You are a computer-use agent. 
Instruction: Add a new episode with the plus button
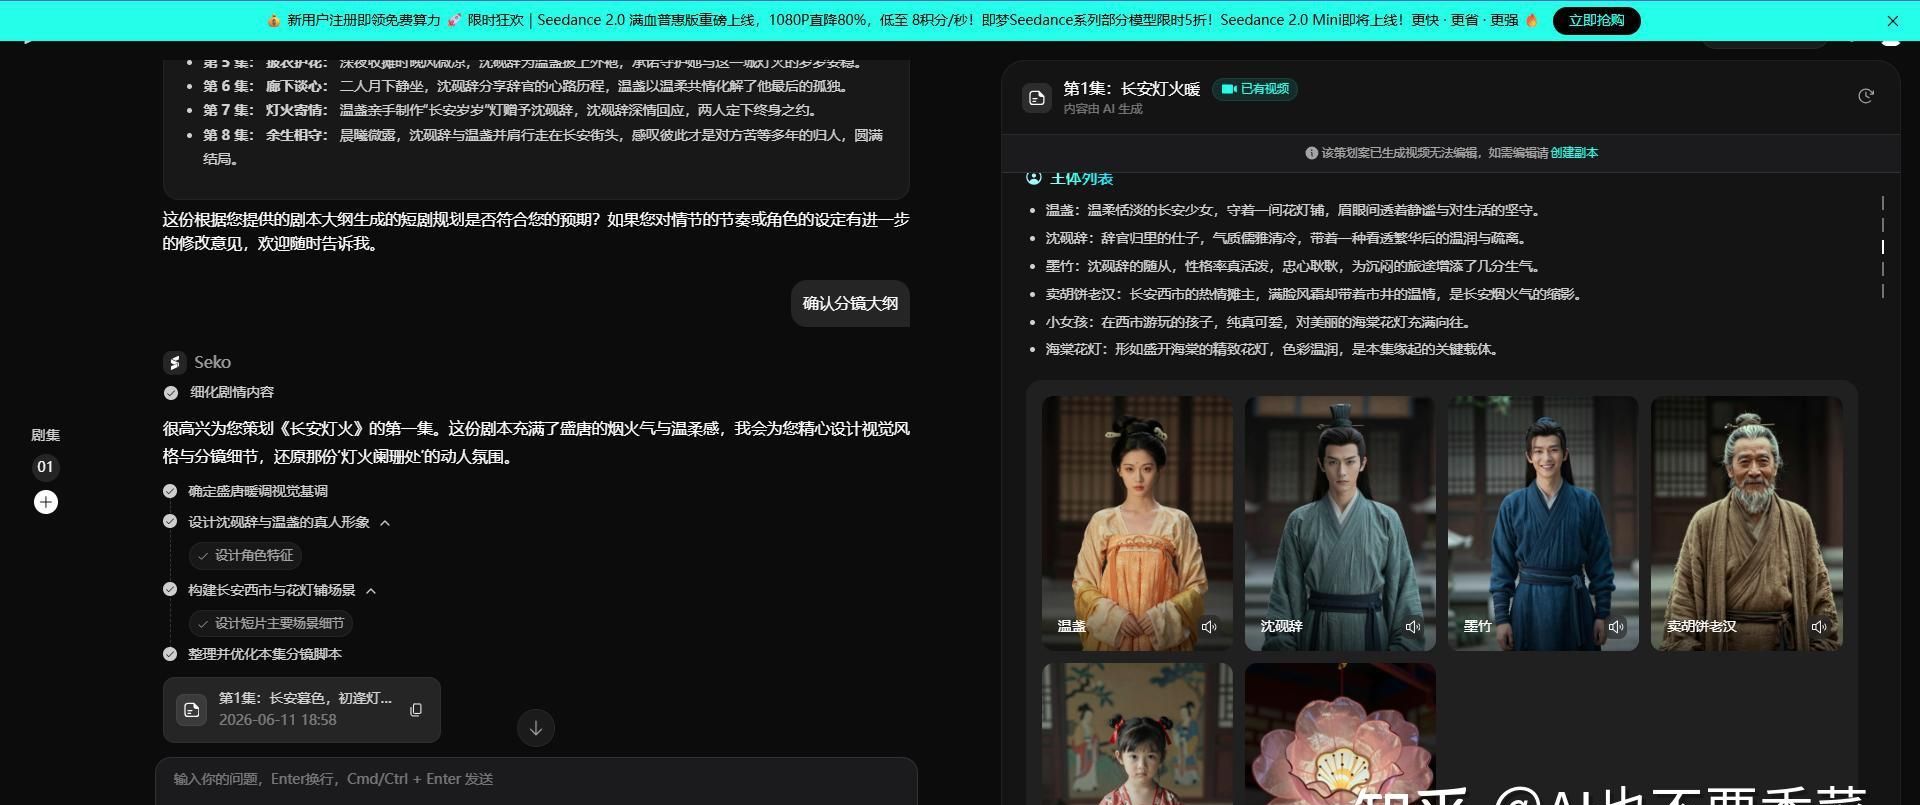(45, 502)
